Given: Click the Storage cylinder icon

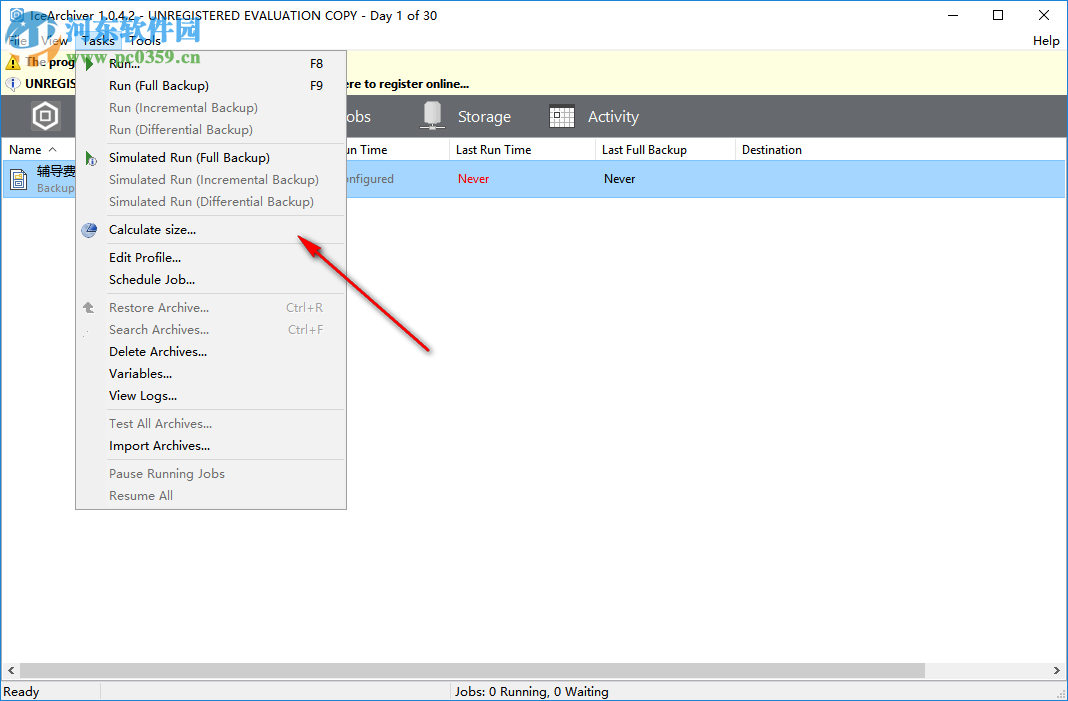Looking at the screenshot, I should tap(432, 115).
